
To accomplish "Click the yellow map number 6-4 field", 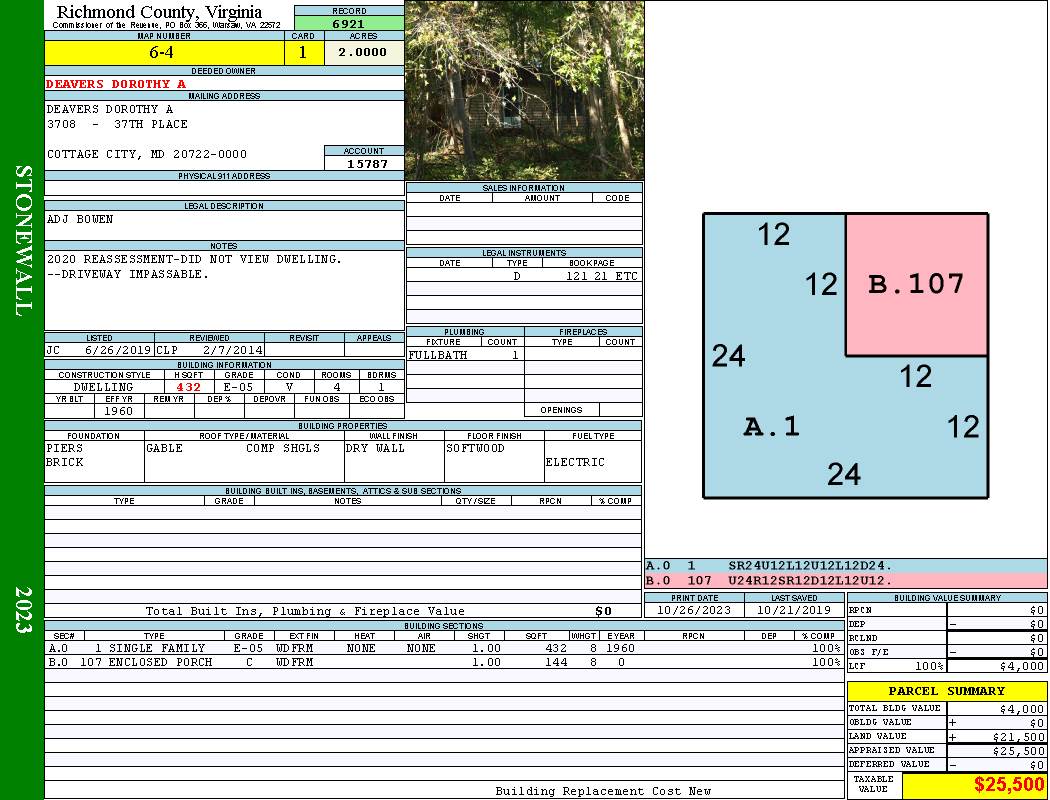I will click(165, 53).
